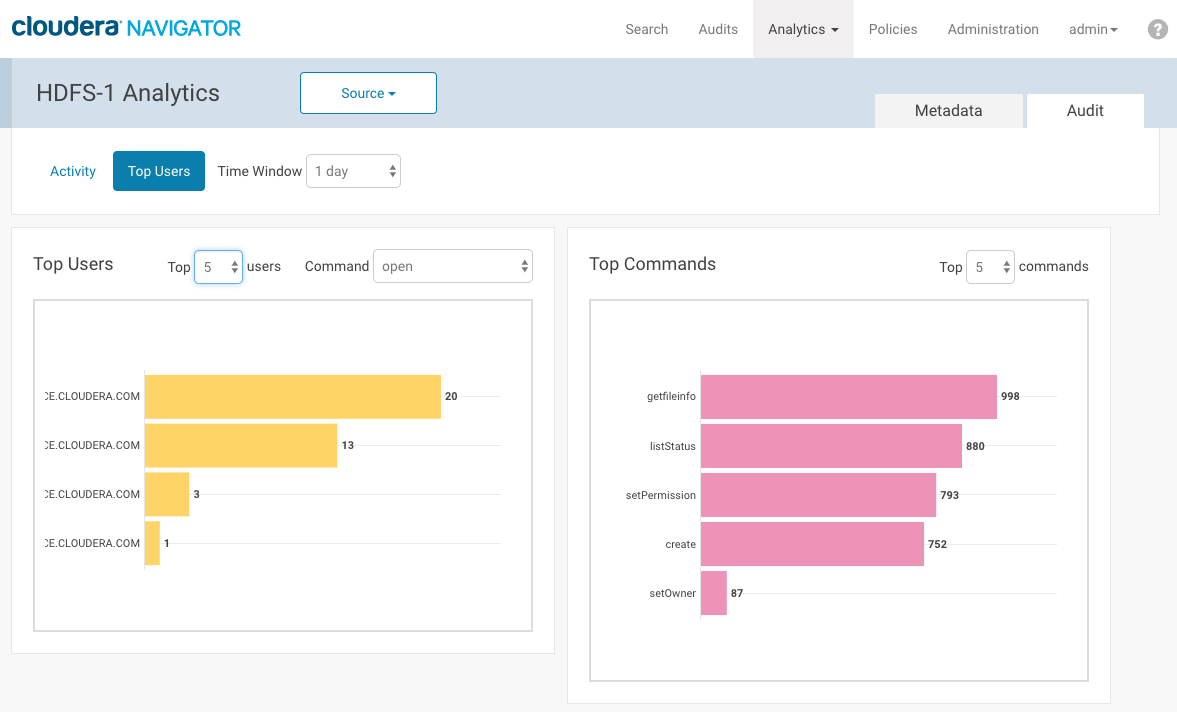Select the Audit tab
This screenshot has width=1177, height=712.
click(x=1085, y=111)
